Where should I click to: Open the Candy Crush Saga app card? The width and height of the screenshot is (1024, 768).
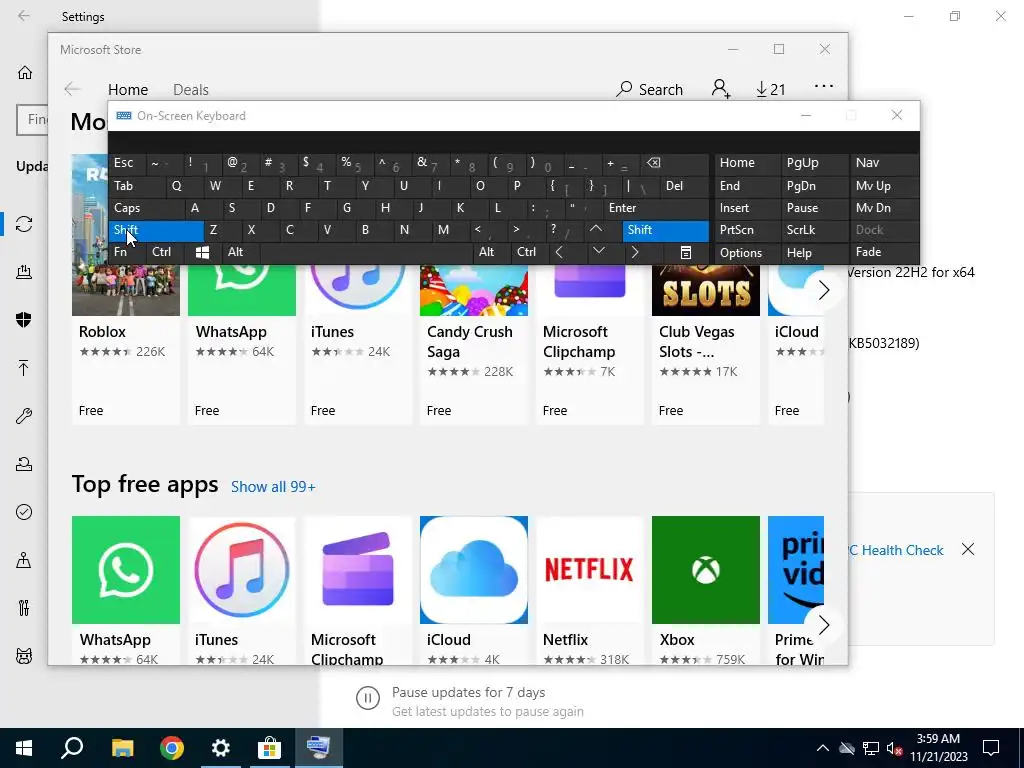(x=473, y=344)
